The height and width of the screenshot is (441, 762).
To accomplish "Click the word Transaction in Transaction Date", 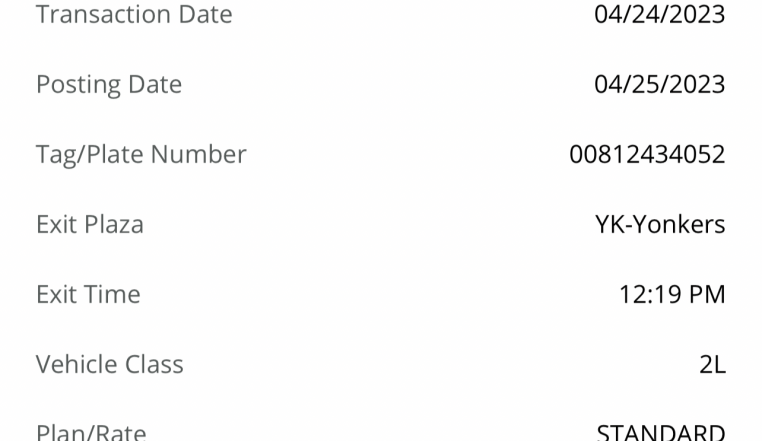I will pyautogui.click(x=104, y=14).
